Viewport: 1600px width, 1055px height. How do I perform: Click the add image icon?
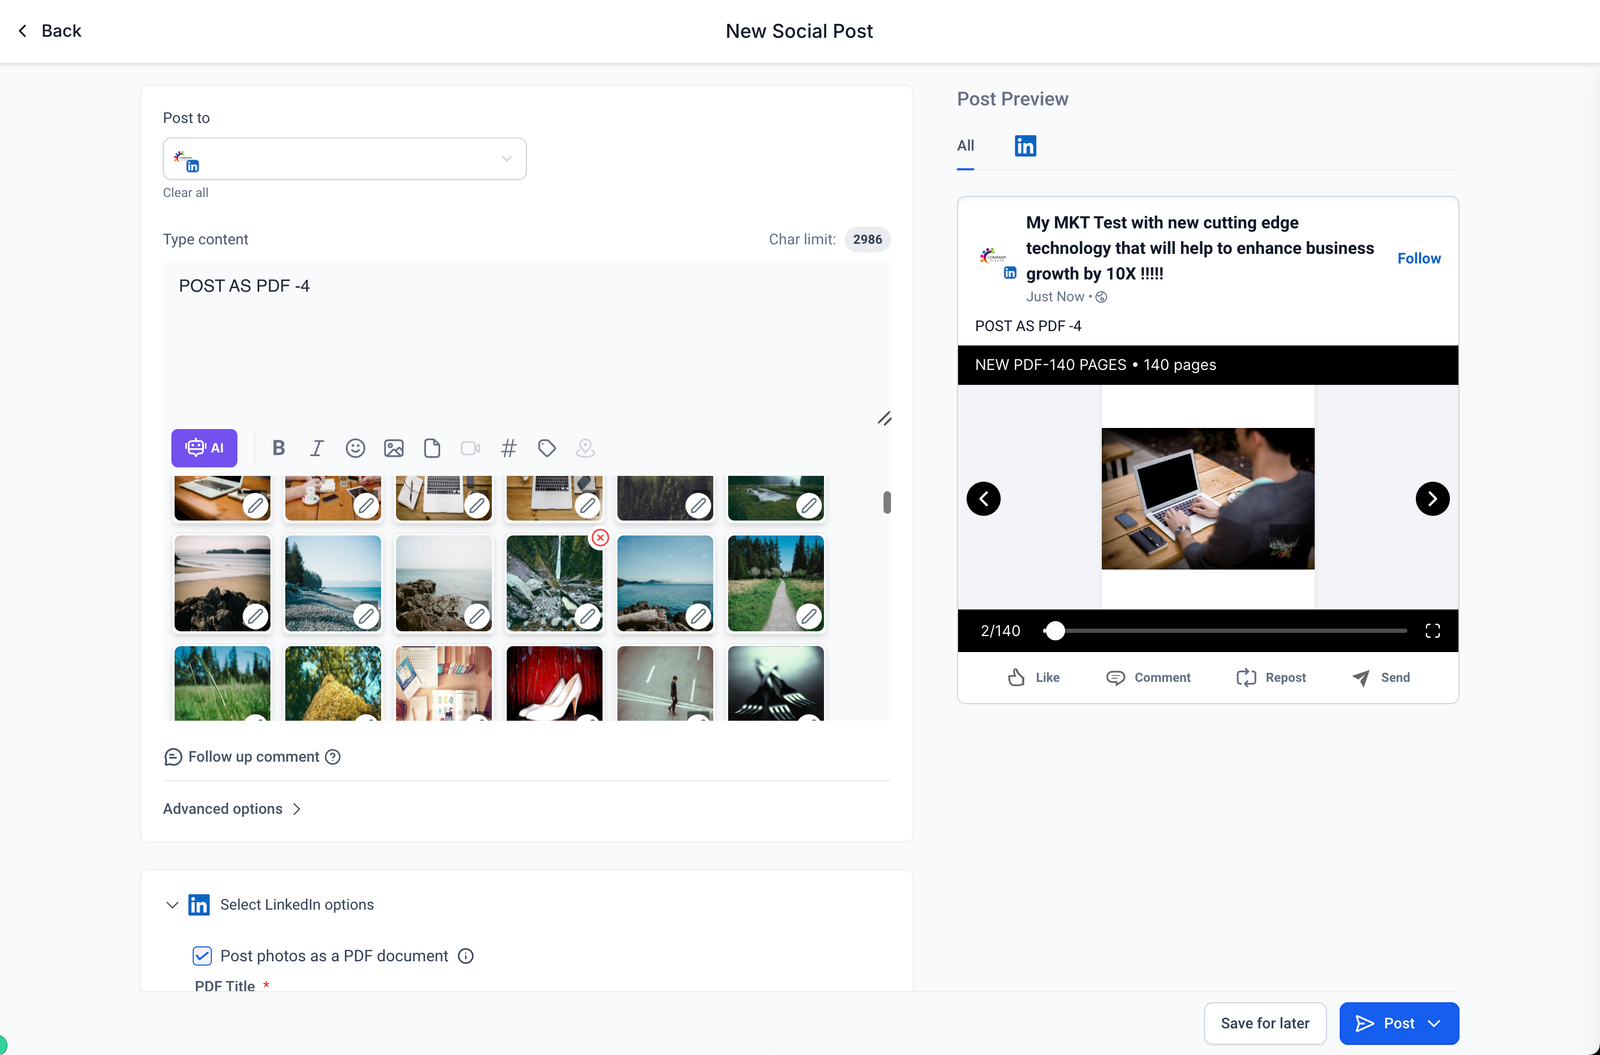pos(394,448)
